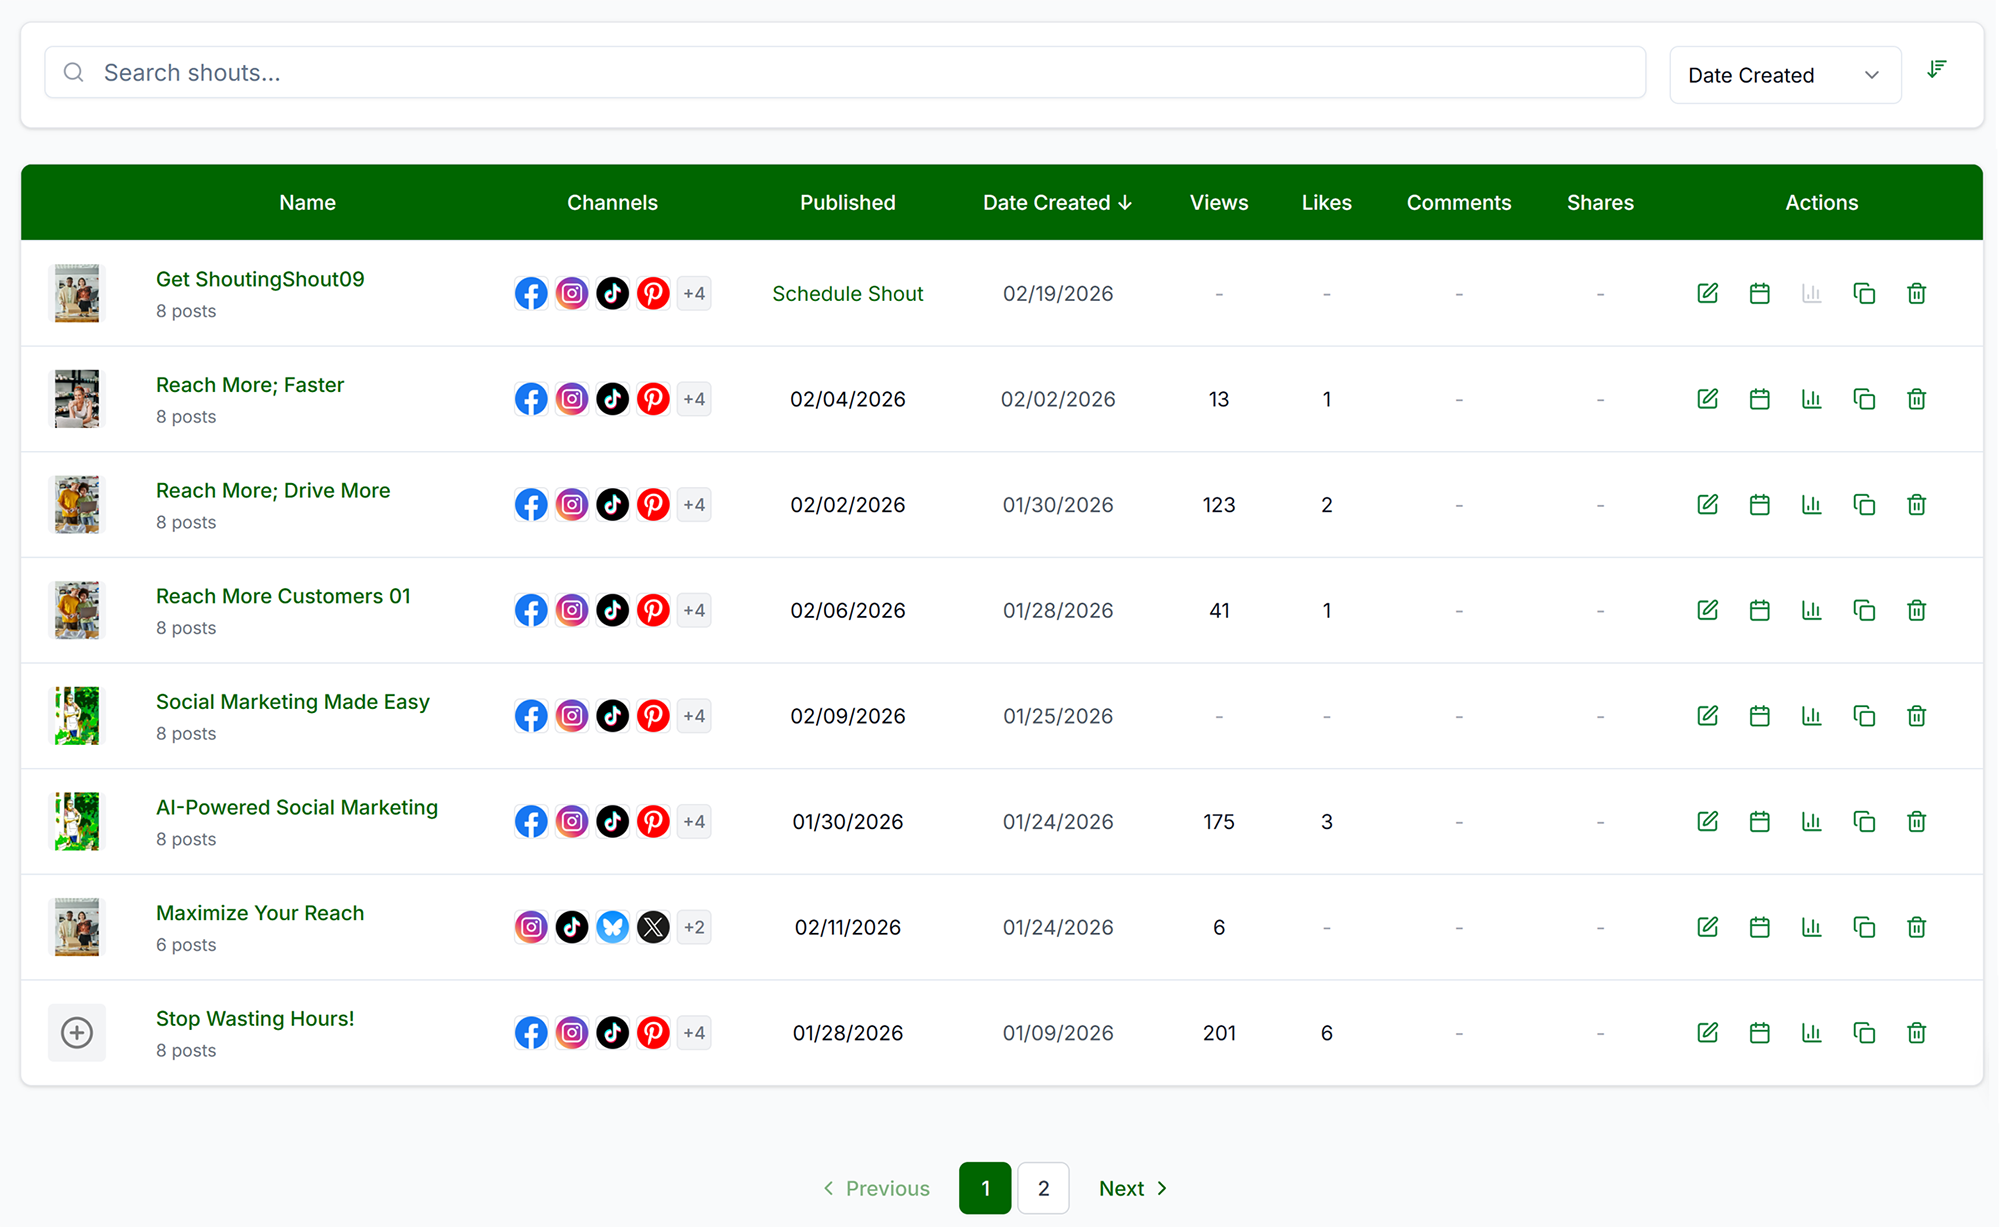Open thumbnail of Reach More; Faster shout
This screenshot has height=1227, width=2000.
click(77, 399)
